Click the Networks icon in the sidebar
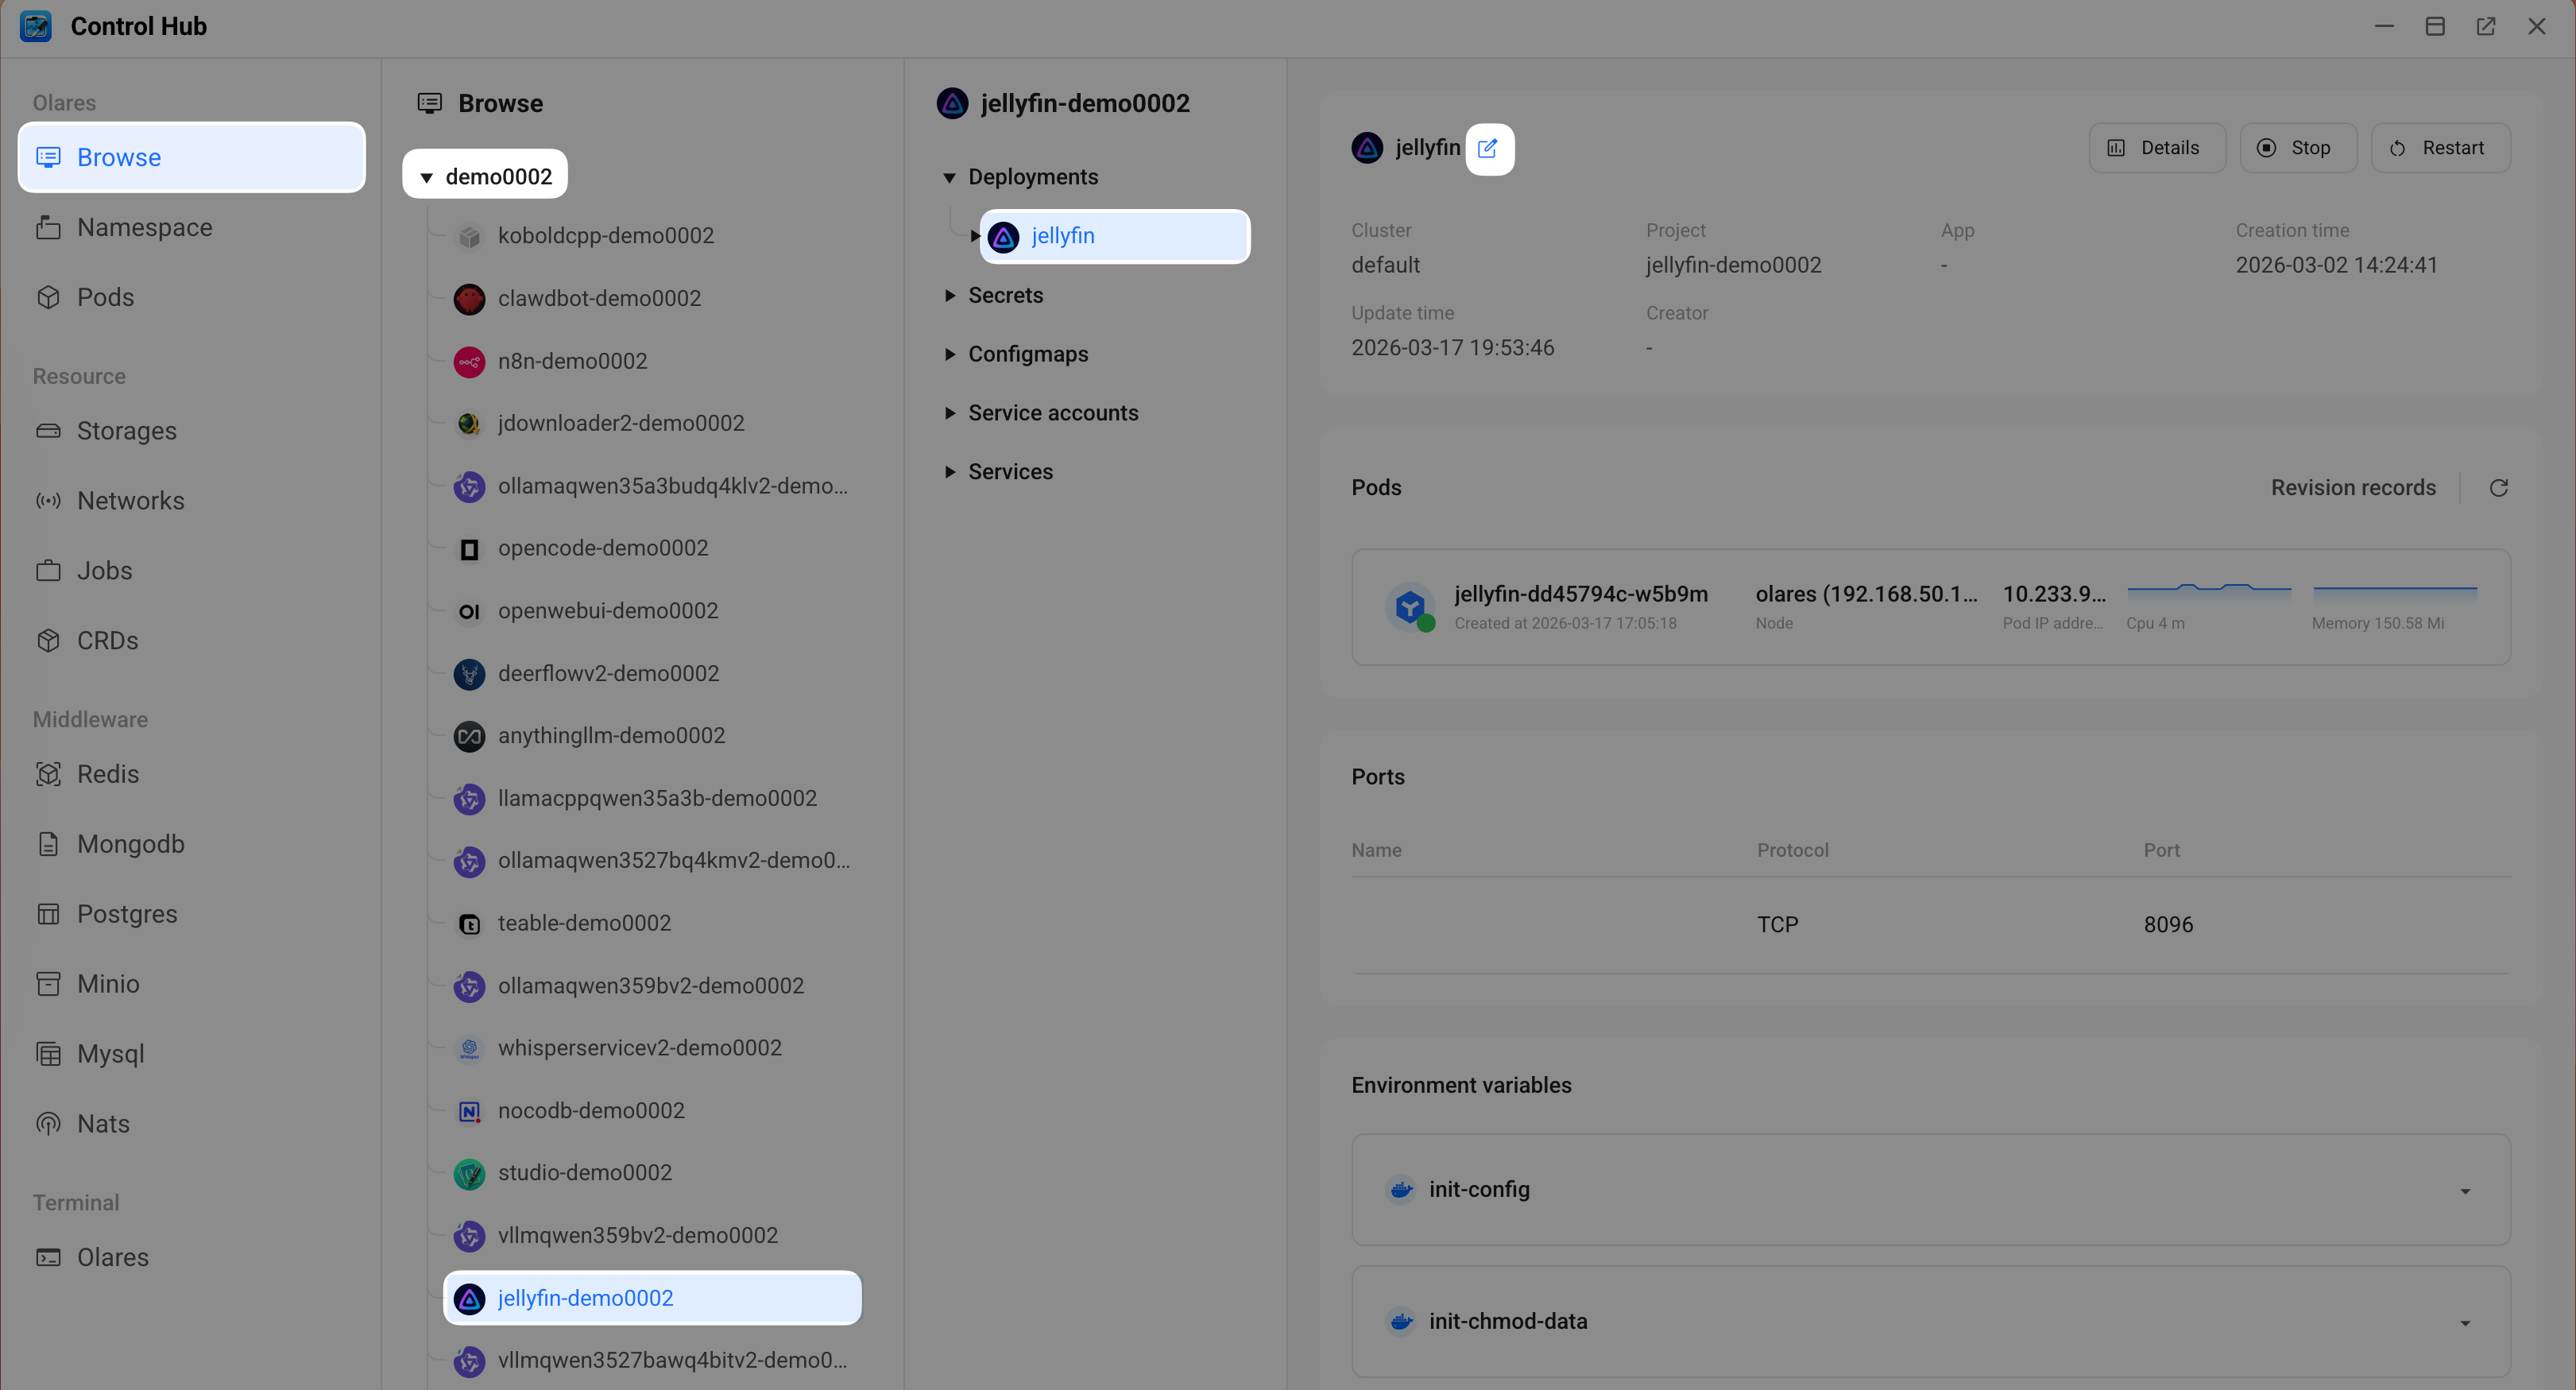Screen dimensions: 2576x1390 49,500
